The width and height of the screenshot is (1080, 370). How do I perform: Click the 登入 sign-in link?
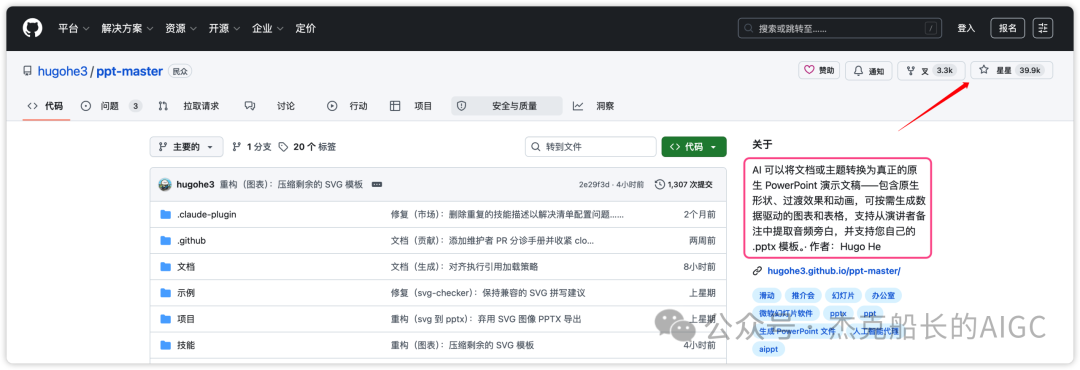[966, 28]
